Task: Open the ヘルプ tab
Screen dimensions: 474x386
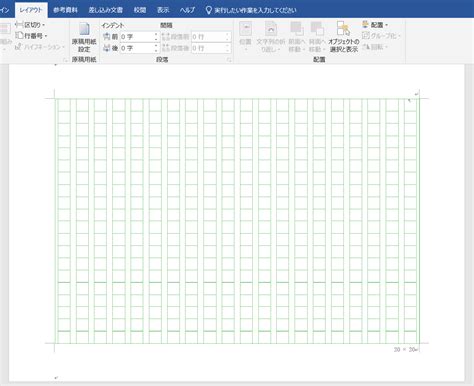Action: coord(187,10)
